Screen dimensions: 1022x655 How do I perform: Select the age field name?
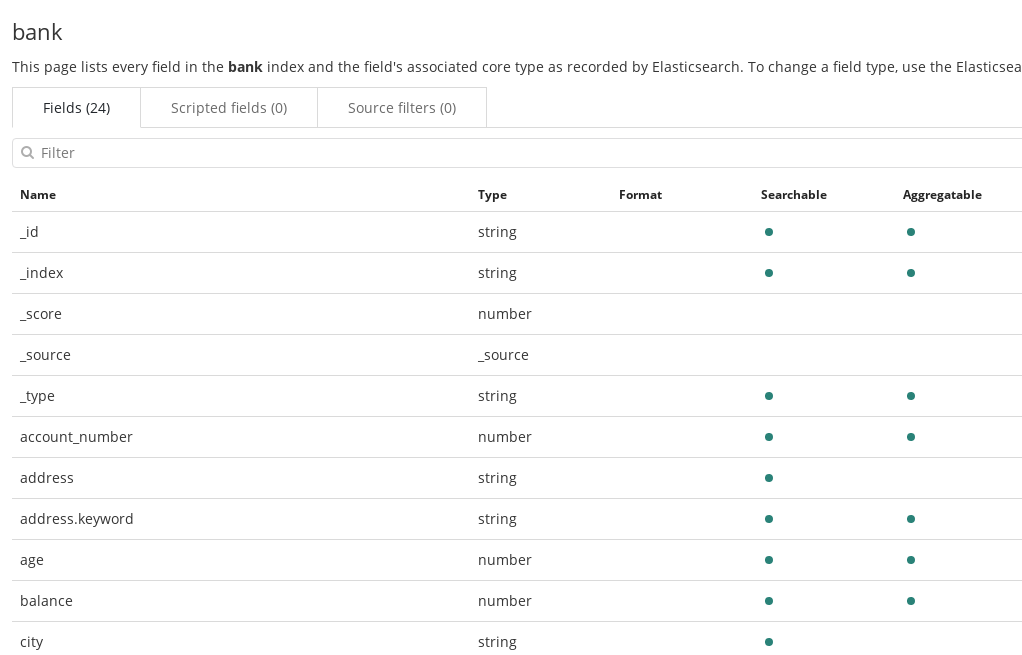pos(32,560)
